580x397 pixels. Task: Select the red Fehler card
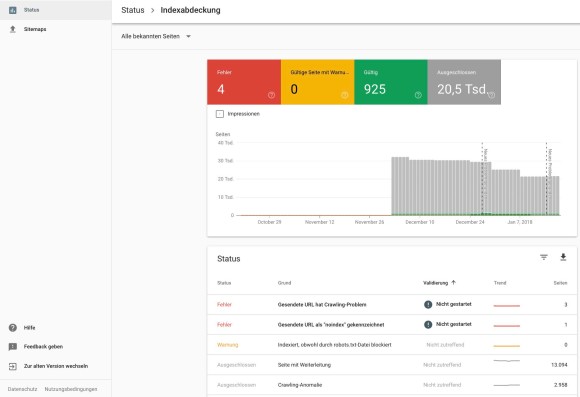pyautogui.click(x=244, y=82)
